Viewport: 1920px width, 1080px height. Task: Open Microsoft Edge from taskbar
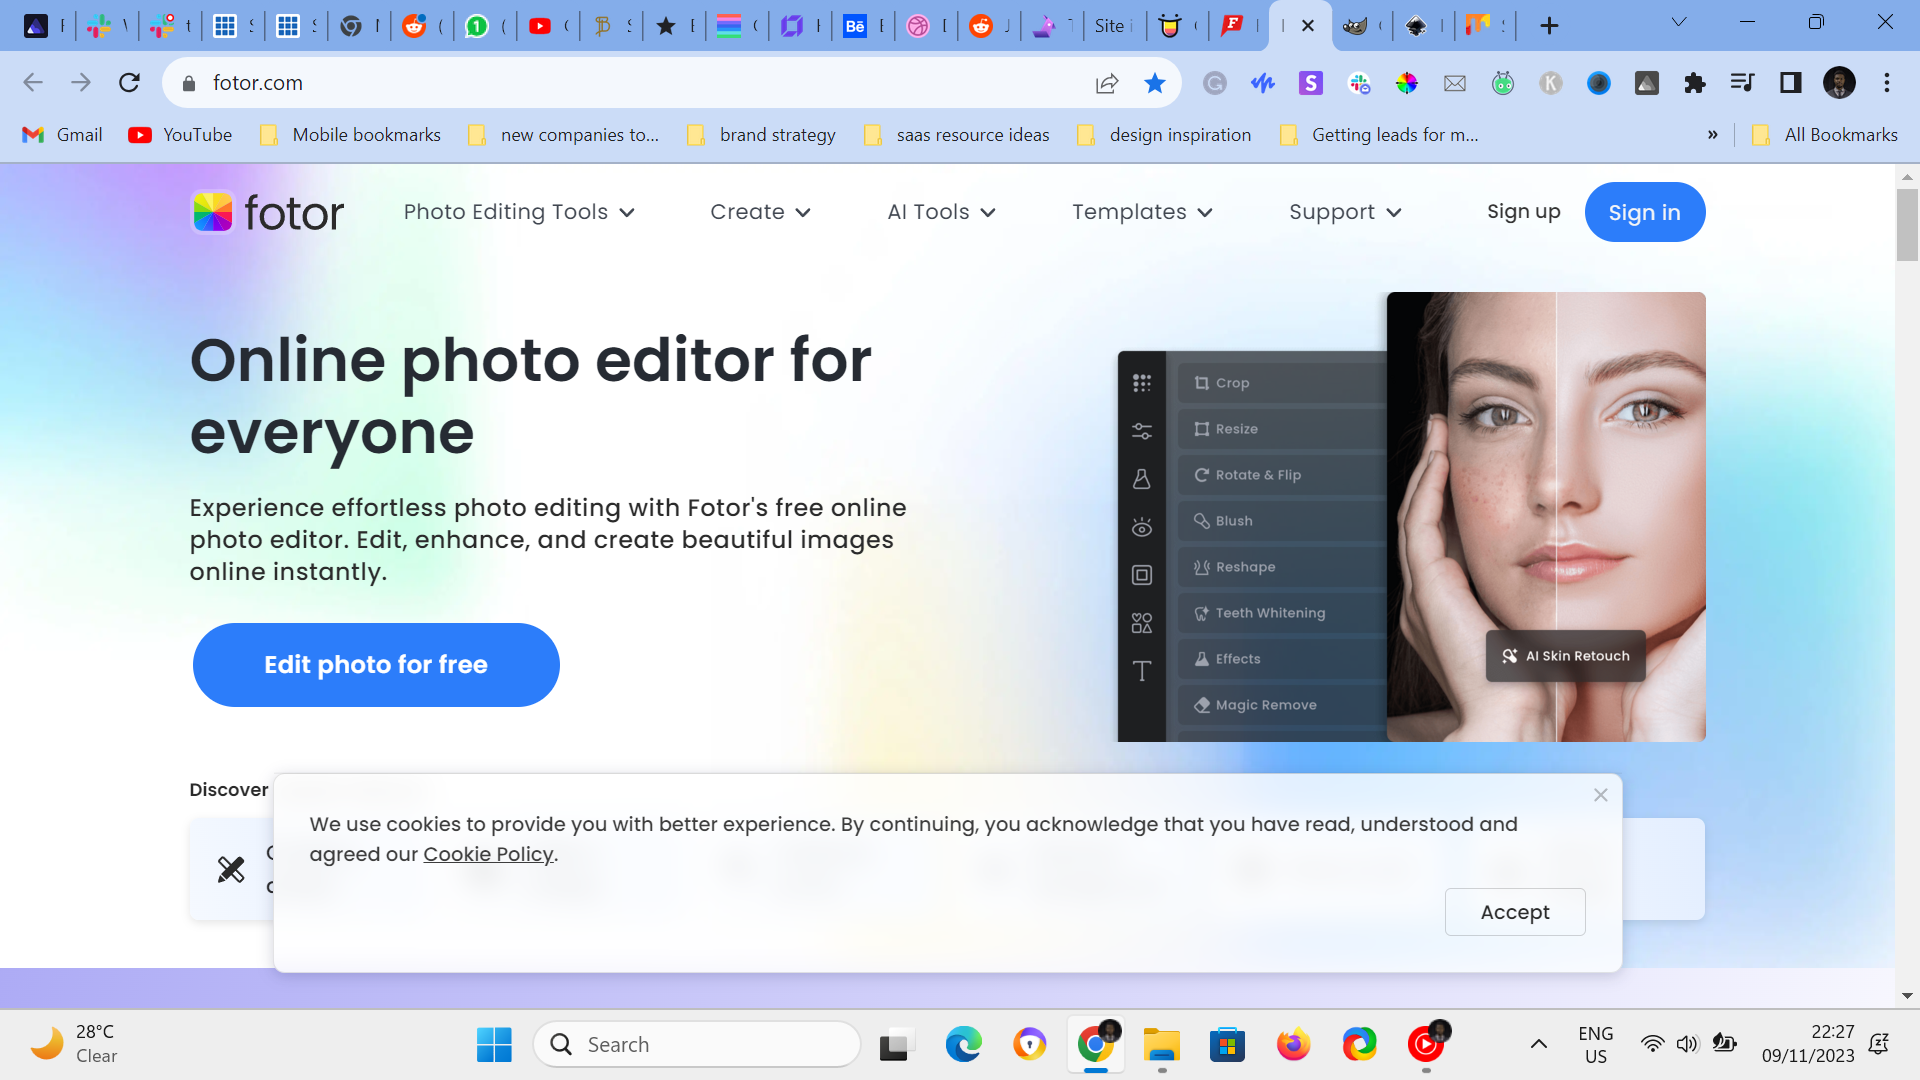click(963, 1045)
